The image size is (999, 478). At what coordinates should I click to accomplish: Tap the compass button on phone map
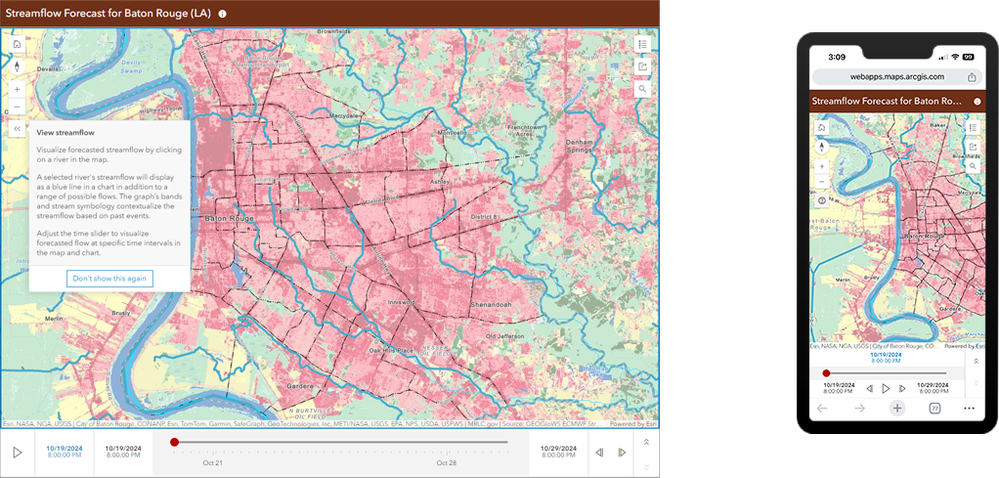tap(822, 147)
